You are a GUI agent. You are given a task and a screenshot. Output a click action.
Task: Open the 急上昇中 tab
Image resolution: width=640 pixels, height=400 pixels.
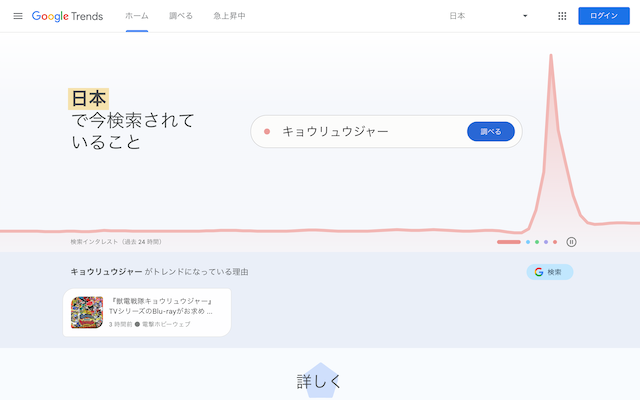pyautogui.click(x=229, y=16)
